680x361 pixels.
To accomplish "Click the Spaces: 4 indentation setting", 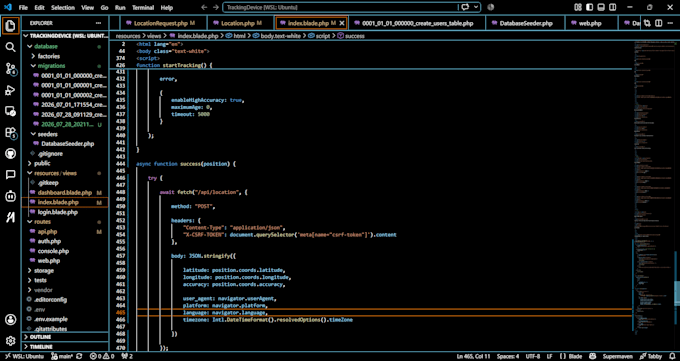I will tap(507, 356).
